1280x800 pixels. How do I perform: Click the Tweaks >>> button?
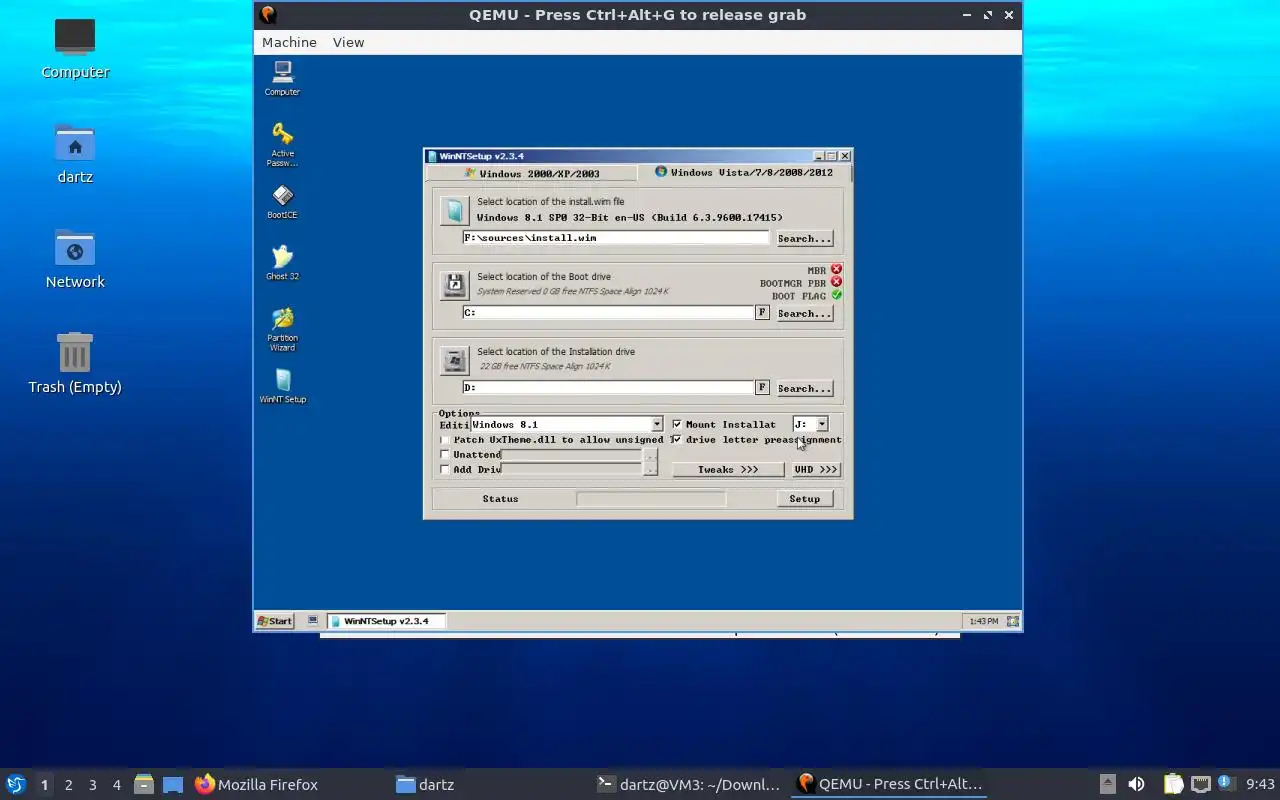pyautogui.click(x=728, y=469)
